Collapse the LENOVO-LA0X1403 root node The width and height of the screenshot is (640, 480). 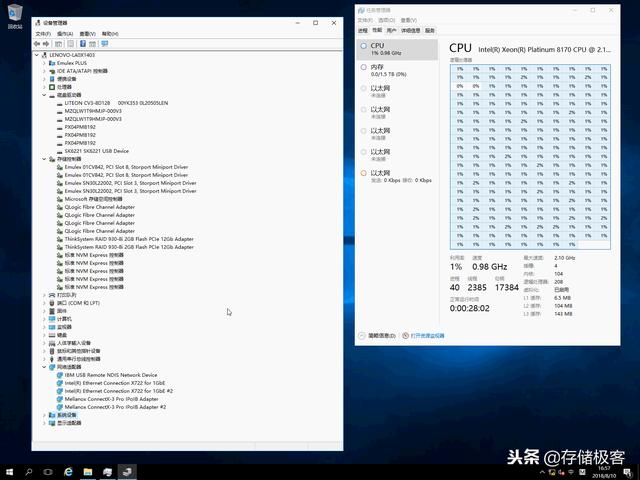click(x=37, y=55)
